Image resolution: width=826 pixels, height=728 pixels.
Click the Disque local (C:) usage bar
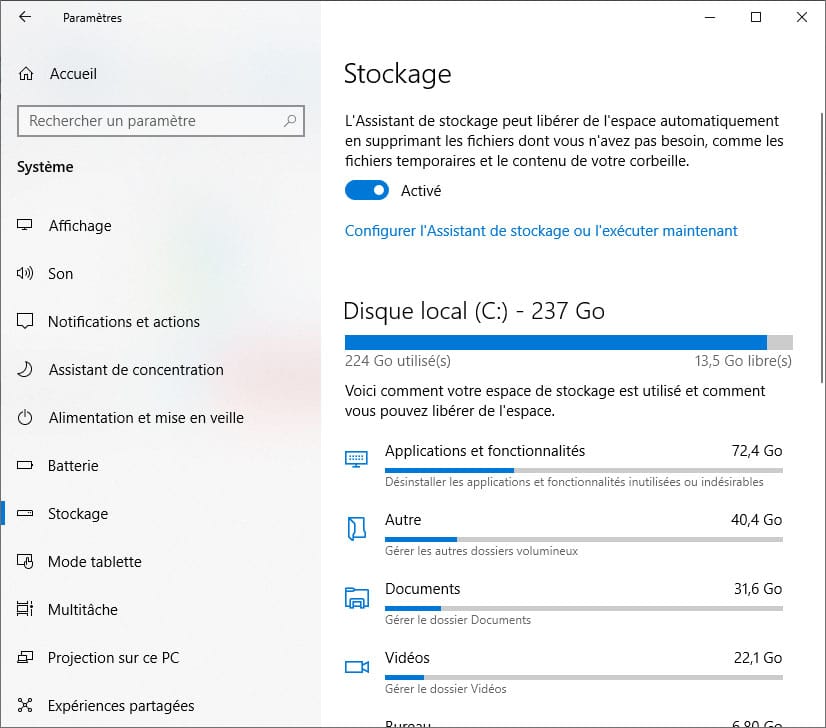[x=568, y=342]
